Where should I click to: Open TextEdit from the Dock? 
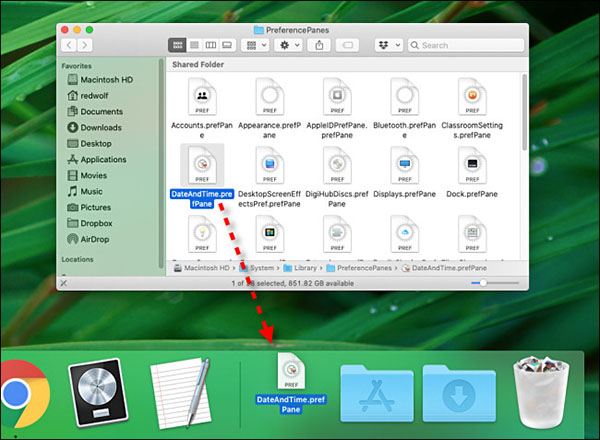[x=181, y=393]
